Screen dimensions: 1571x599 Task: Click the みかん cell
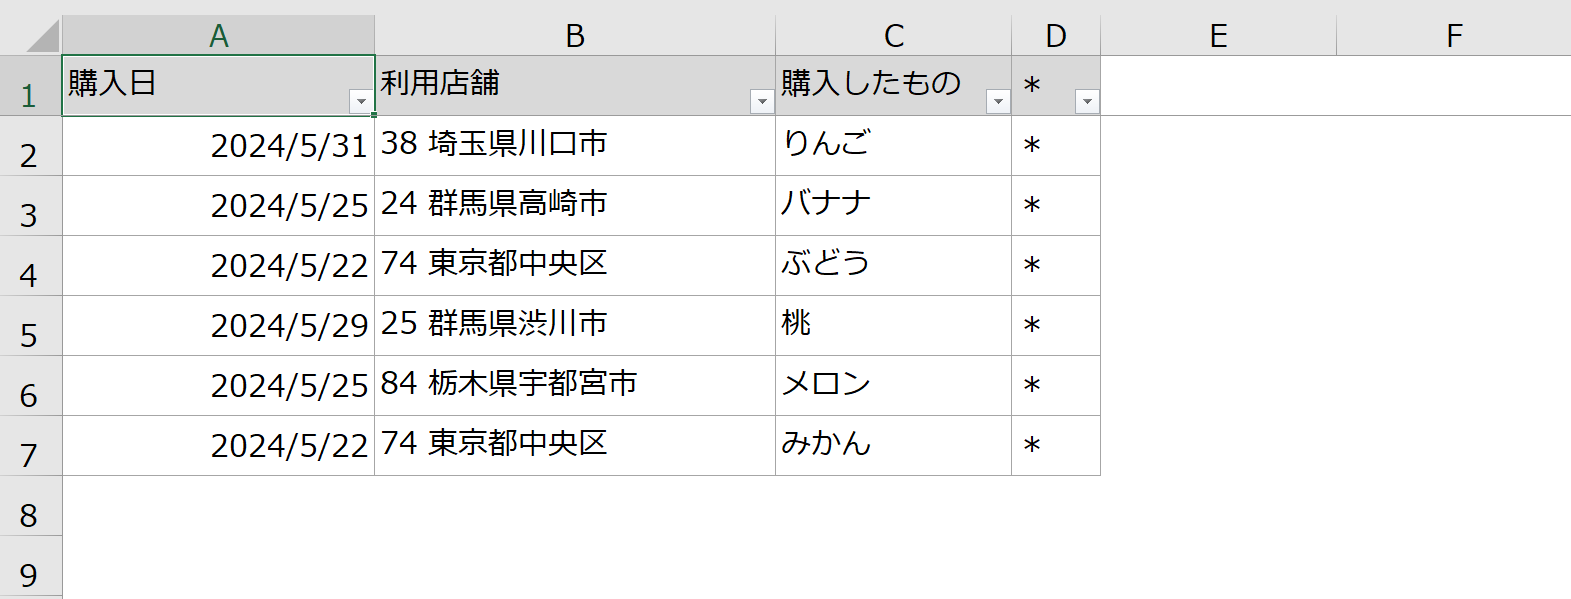coord(894,446)
